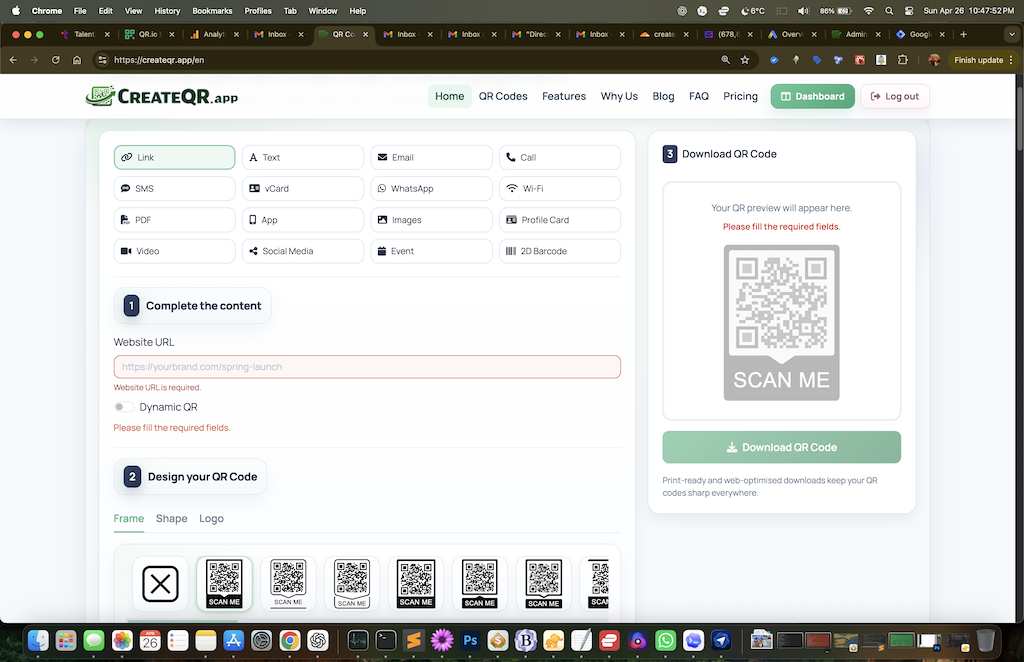Open the Apple menu
1024x662 pixels.
(16, 10)
